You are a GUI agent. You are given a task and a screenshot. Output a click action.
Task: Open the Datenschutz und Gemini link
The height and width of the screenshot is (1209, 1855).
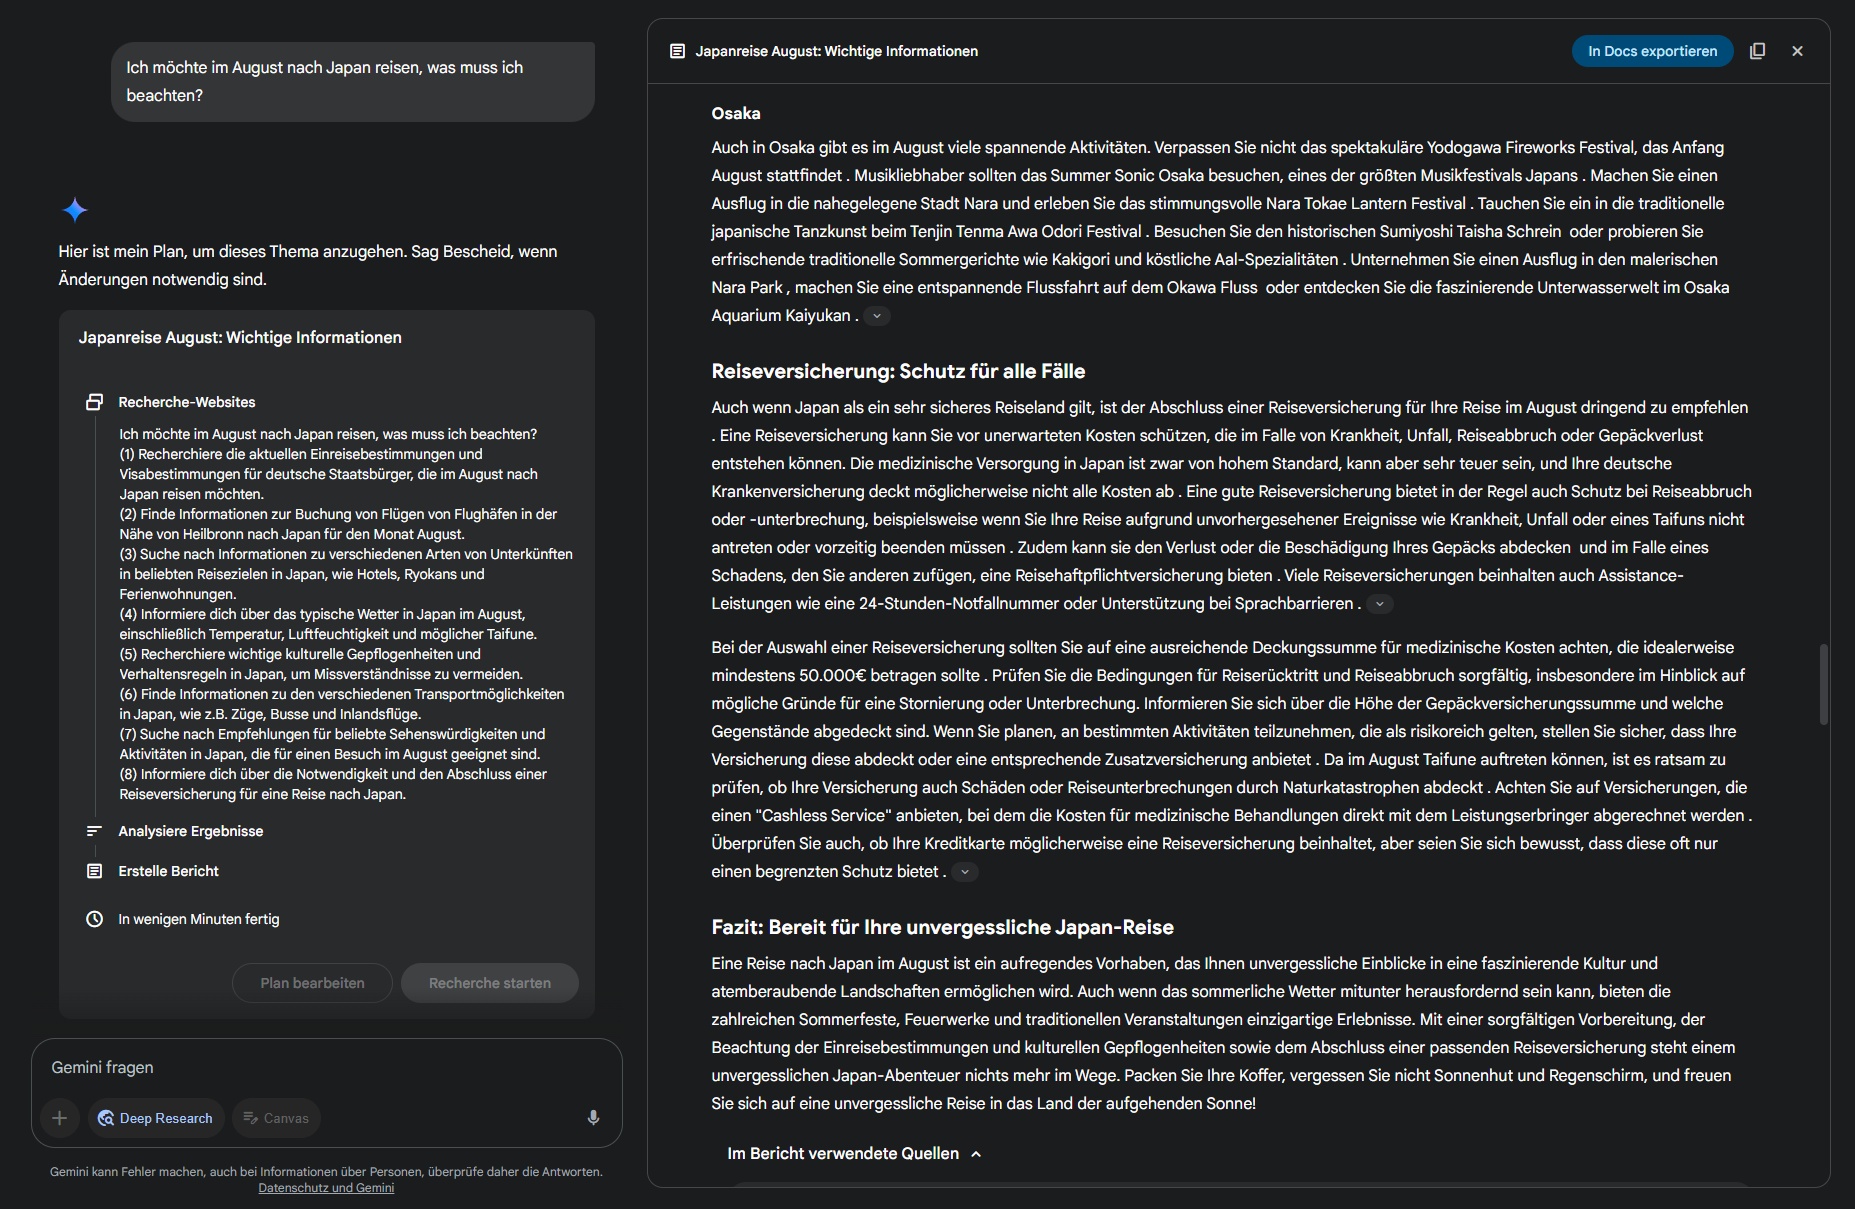point(326,1188)
